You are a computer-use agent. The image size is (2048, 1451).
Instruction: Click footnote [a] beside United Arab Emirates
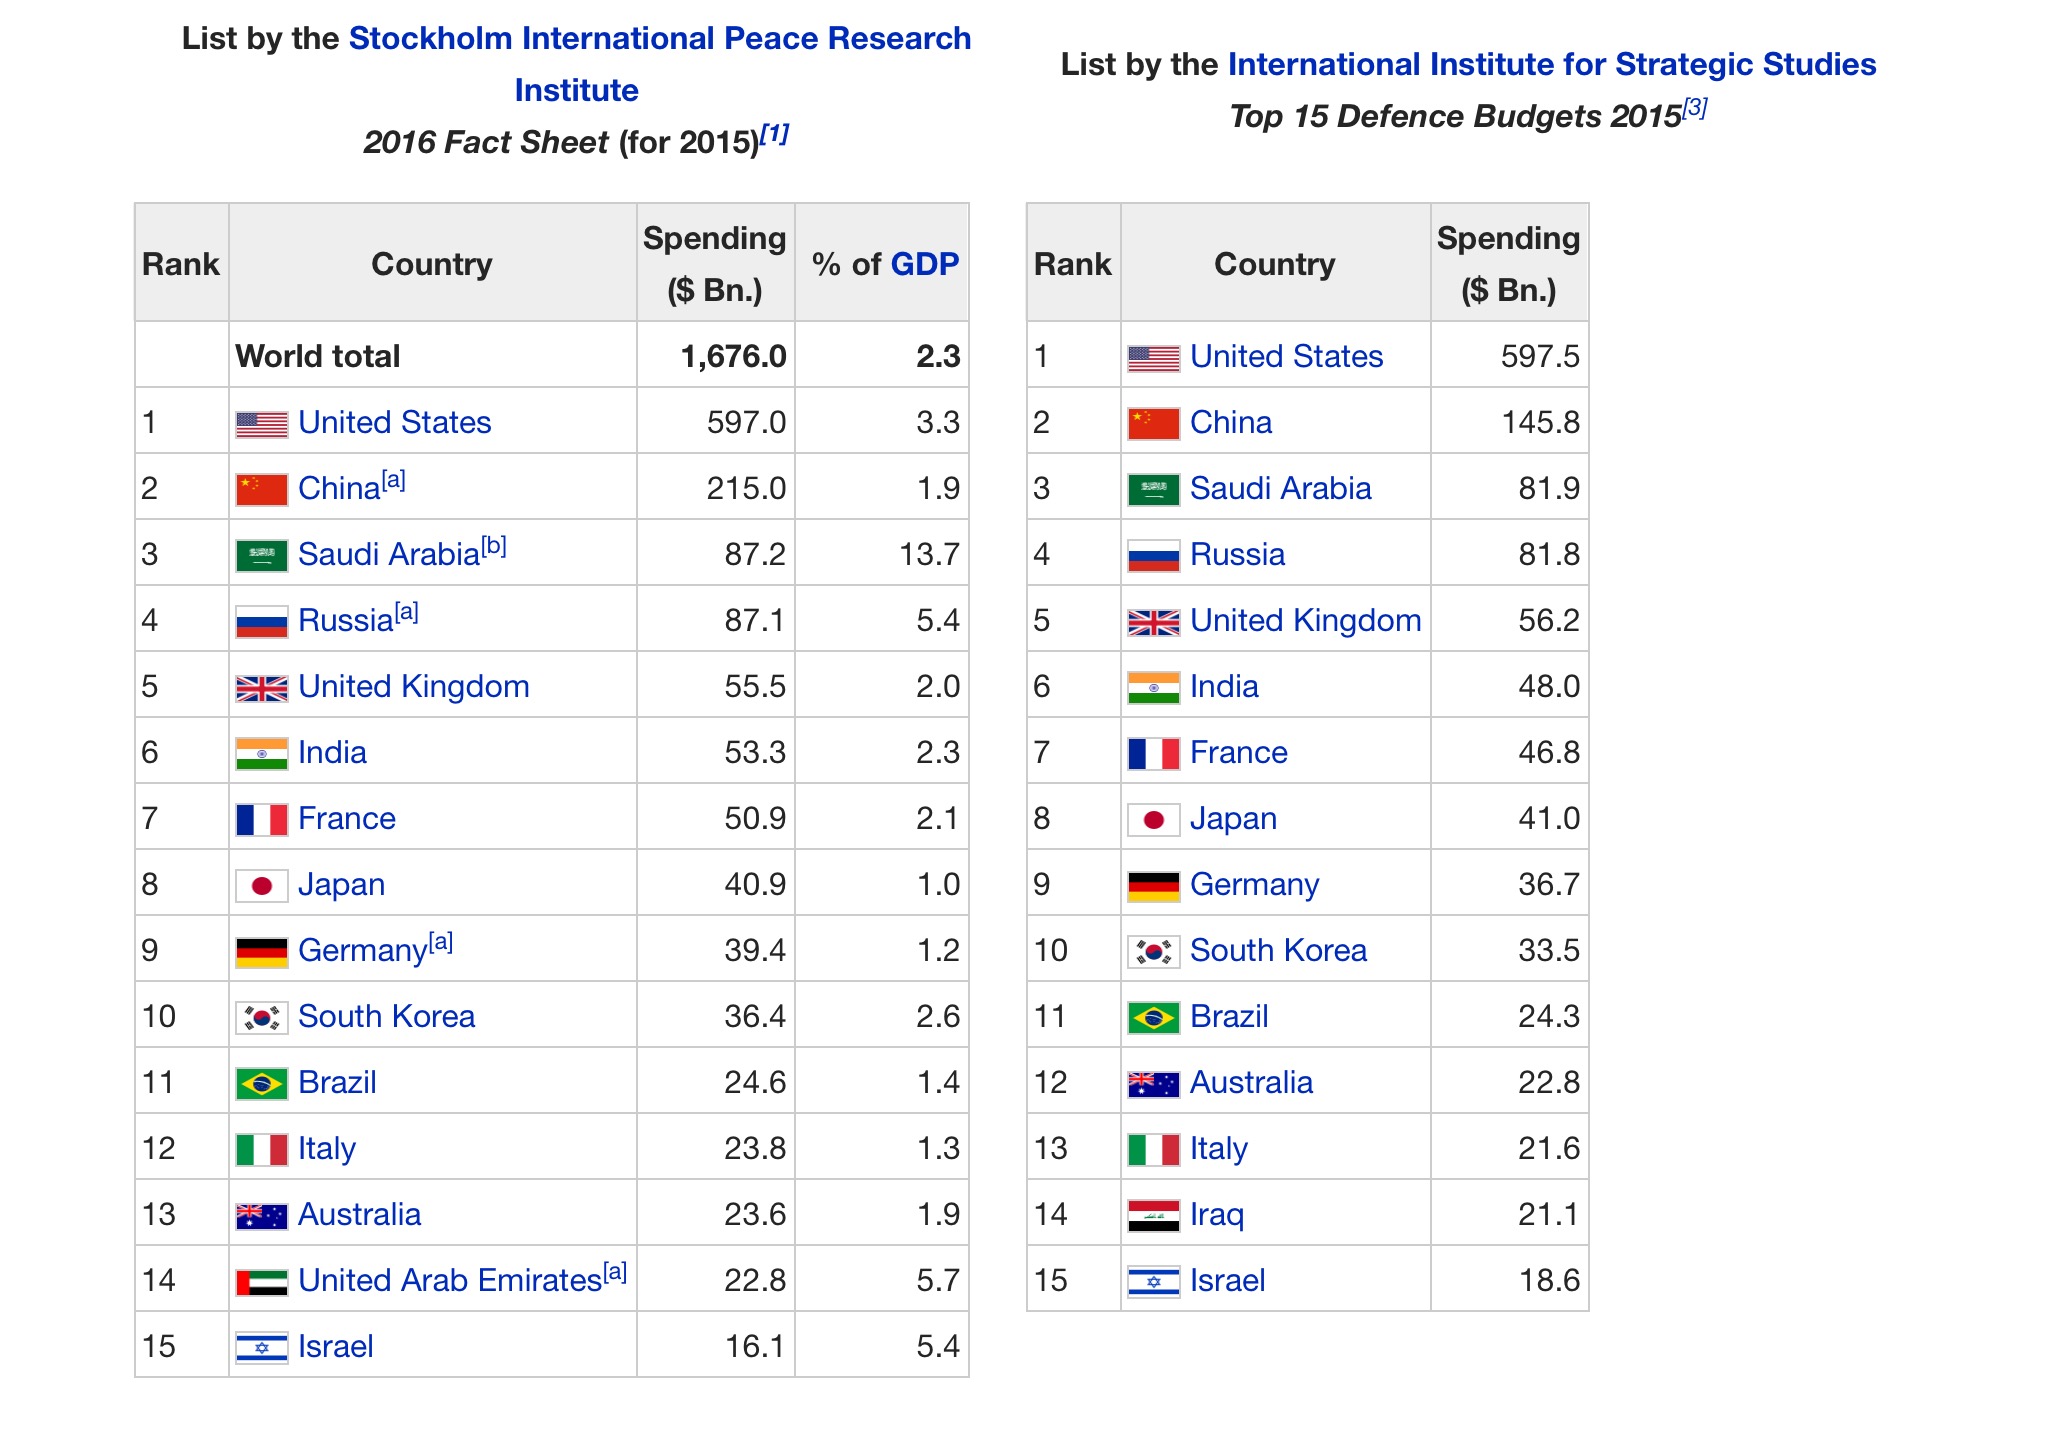pos(615,1273)
